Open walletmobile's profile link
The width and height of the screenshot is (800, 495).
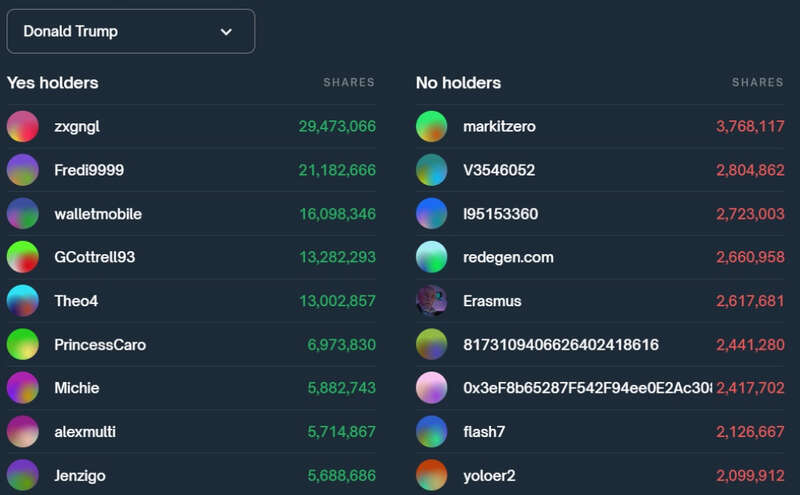click(x=98, y=214)
